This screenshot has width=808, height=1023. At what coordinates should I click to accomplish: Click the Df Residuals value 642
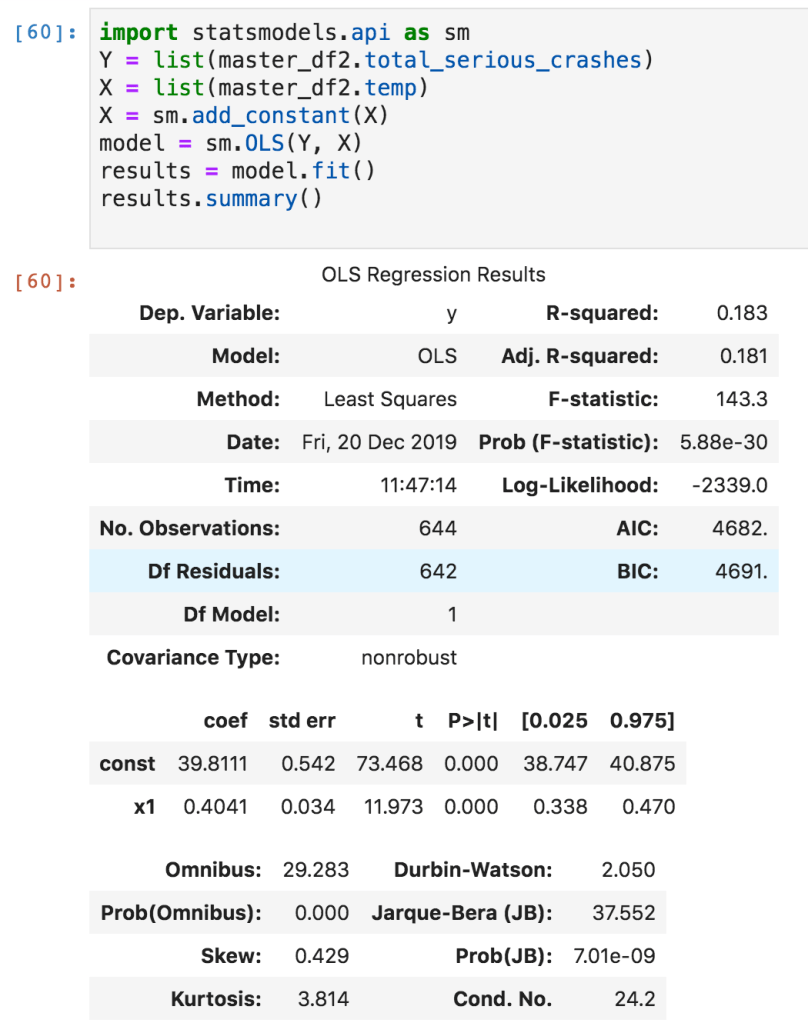(x=438, y=572)
